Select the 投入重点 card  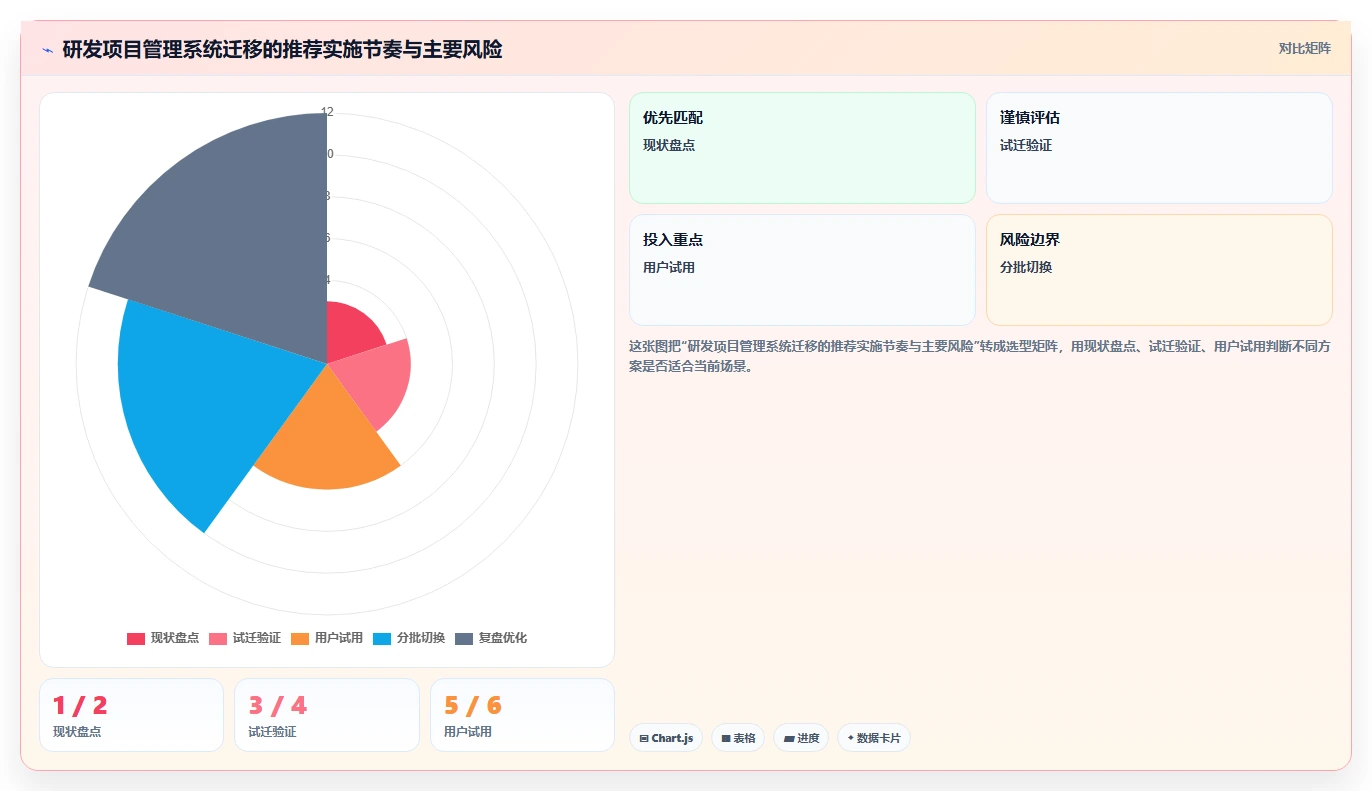(x=802, y=270)
